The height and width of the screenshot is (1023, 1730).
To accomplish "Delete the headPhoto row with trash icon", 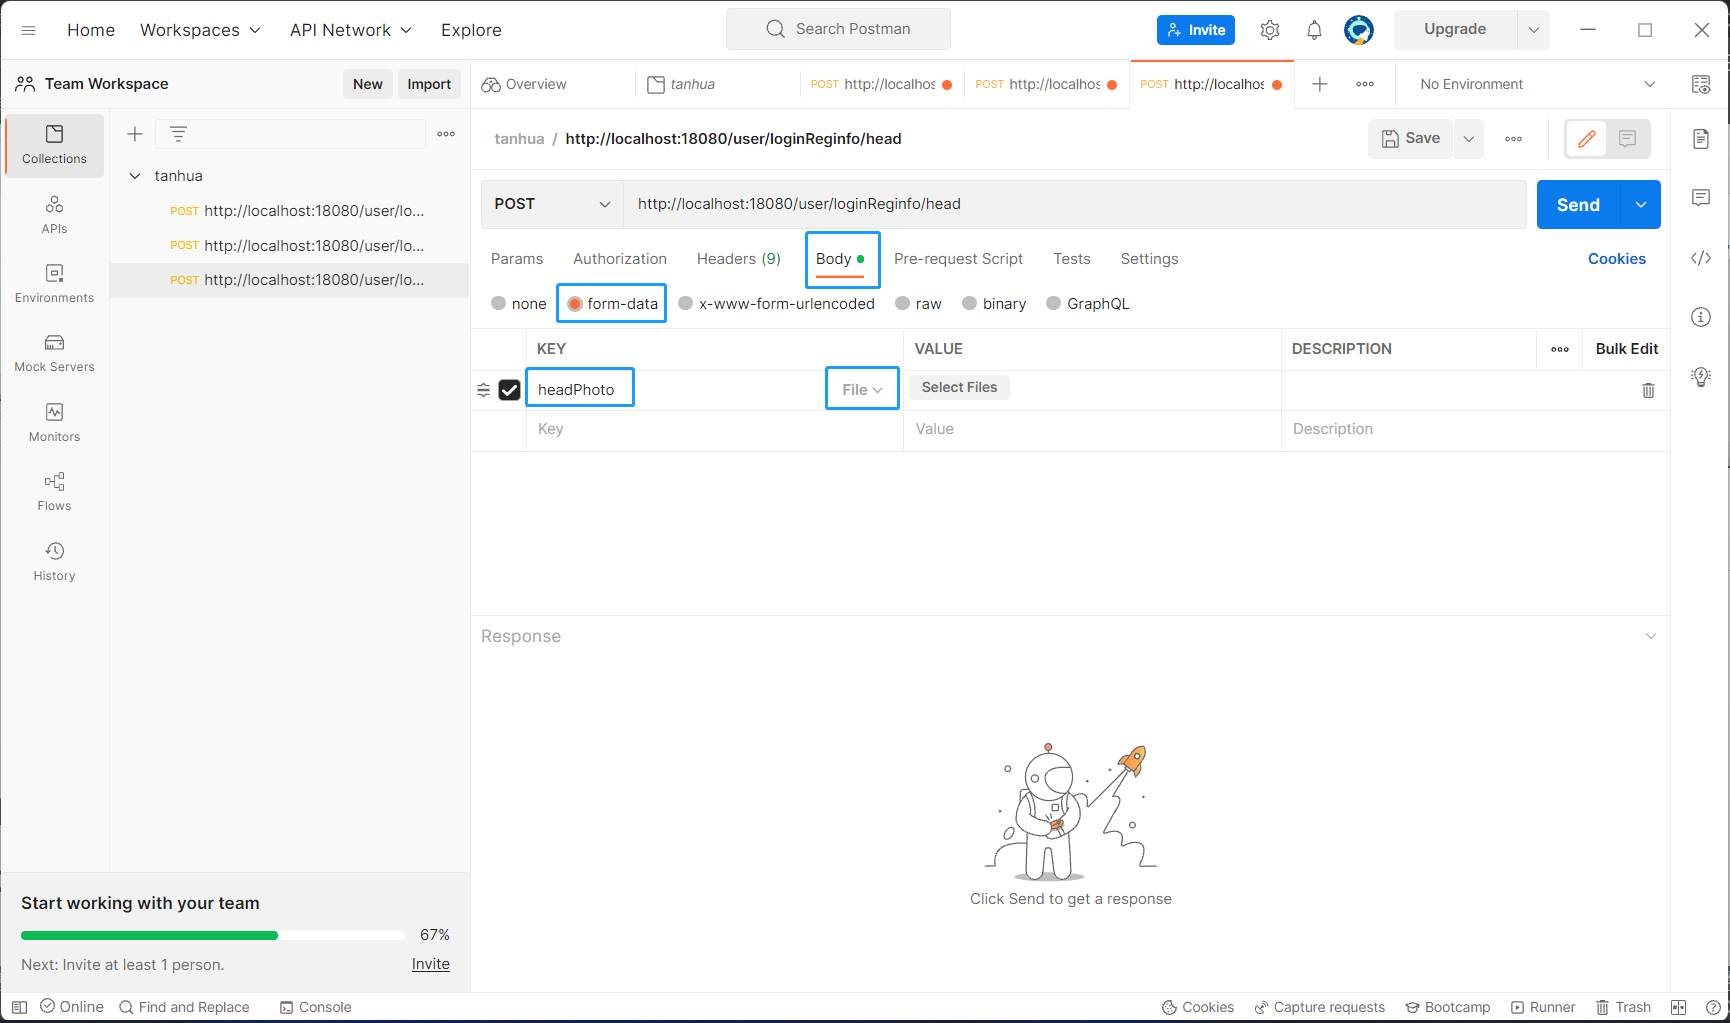I will pyautogui.click(x=1648, y=390).
